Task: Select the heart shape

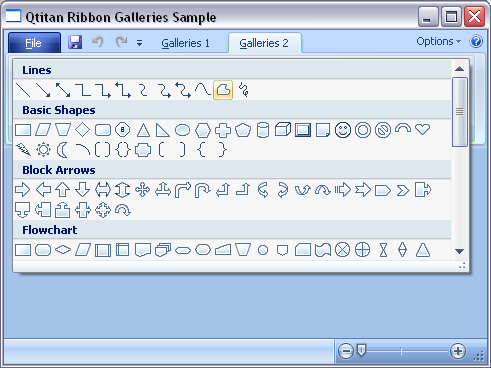Action: click(x=423, y=129)
